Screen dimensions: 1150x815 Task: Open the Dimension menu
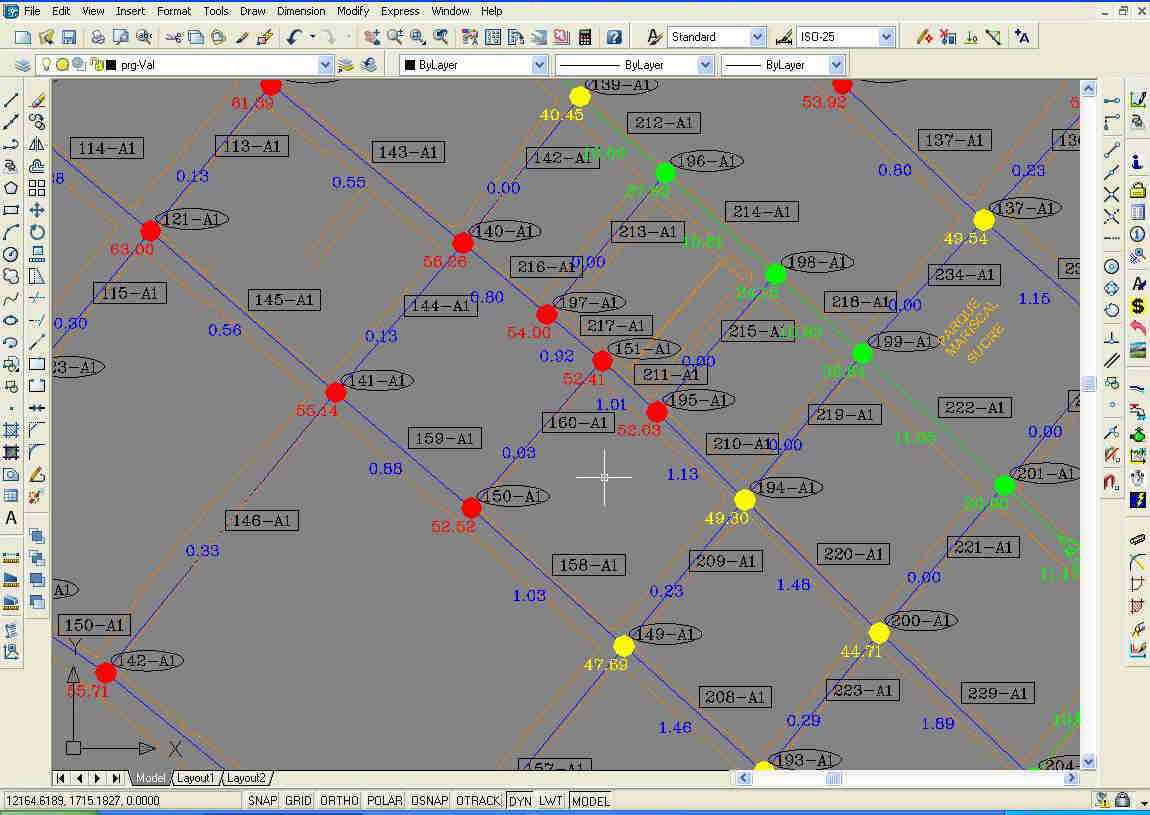(x=301, y=11)
